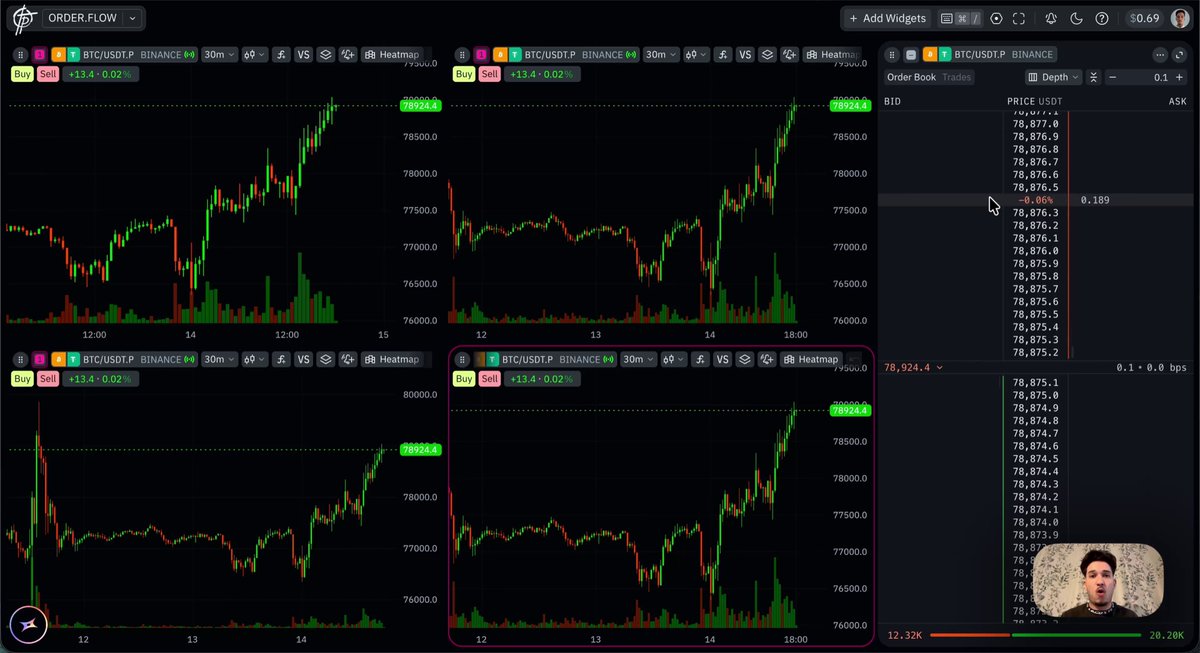
Task: Open the user profile avatar menu
Action: tap(1181, 18)
